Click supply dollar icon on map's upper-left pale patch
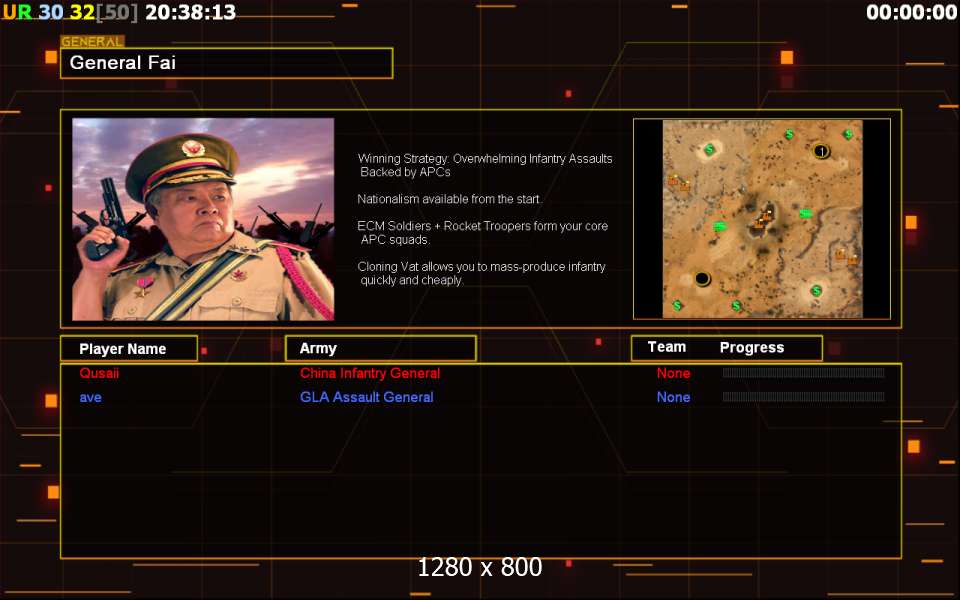960x600 pixels. [x=709, y=149]
